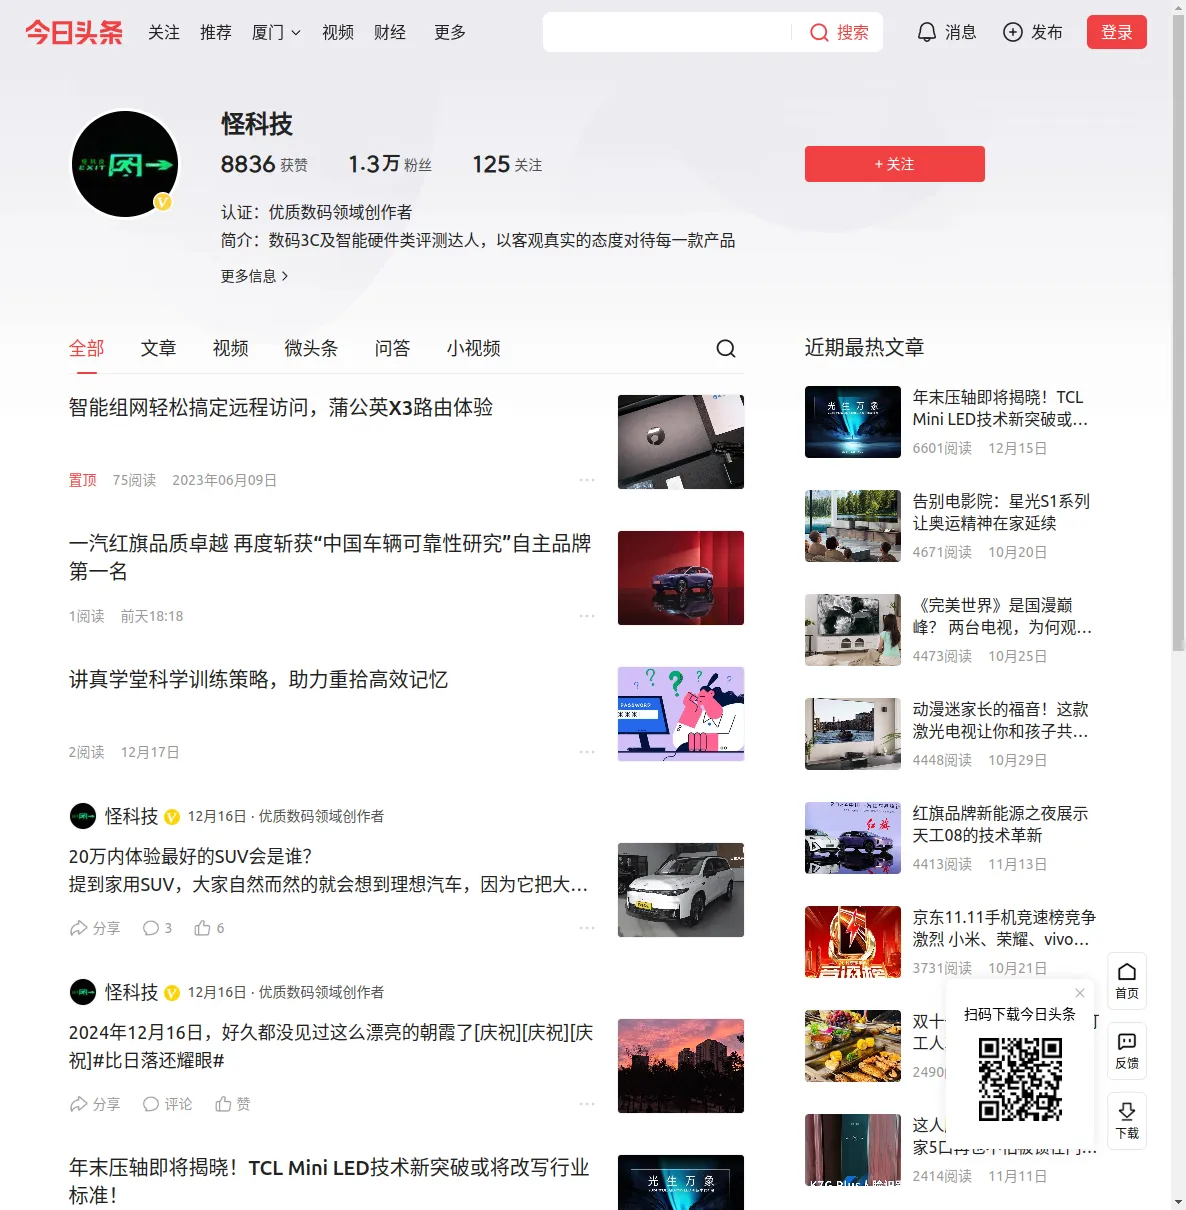The height and width of the screenshot is (1210, 1186).
Task: Like the SUV post with 6 likes
Action: 209,928
